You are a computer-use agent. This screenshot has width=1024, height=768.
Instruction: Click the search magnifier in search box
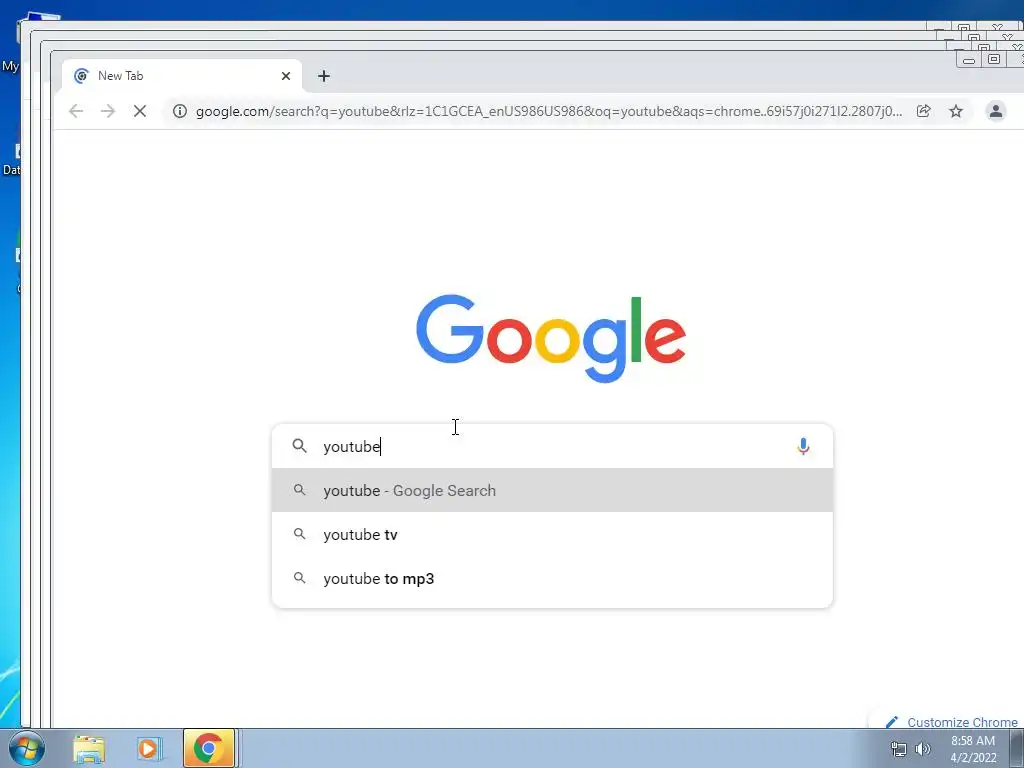(299, 446)
